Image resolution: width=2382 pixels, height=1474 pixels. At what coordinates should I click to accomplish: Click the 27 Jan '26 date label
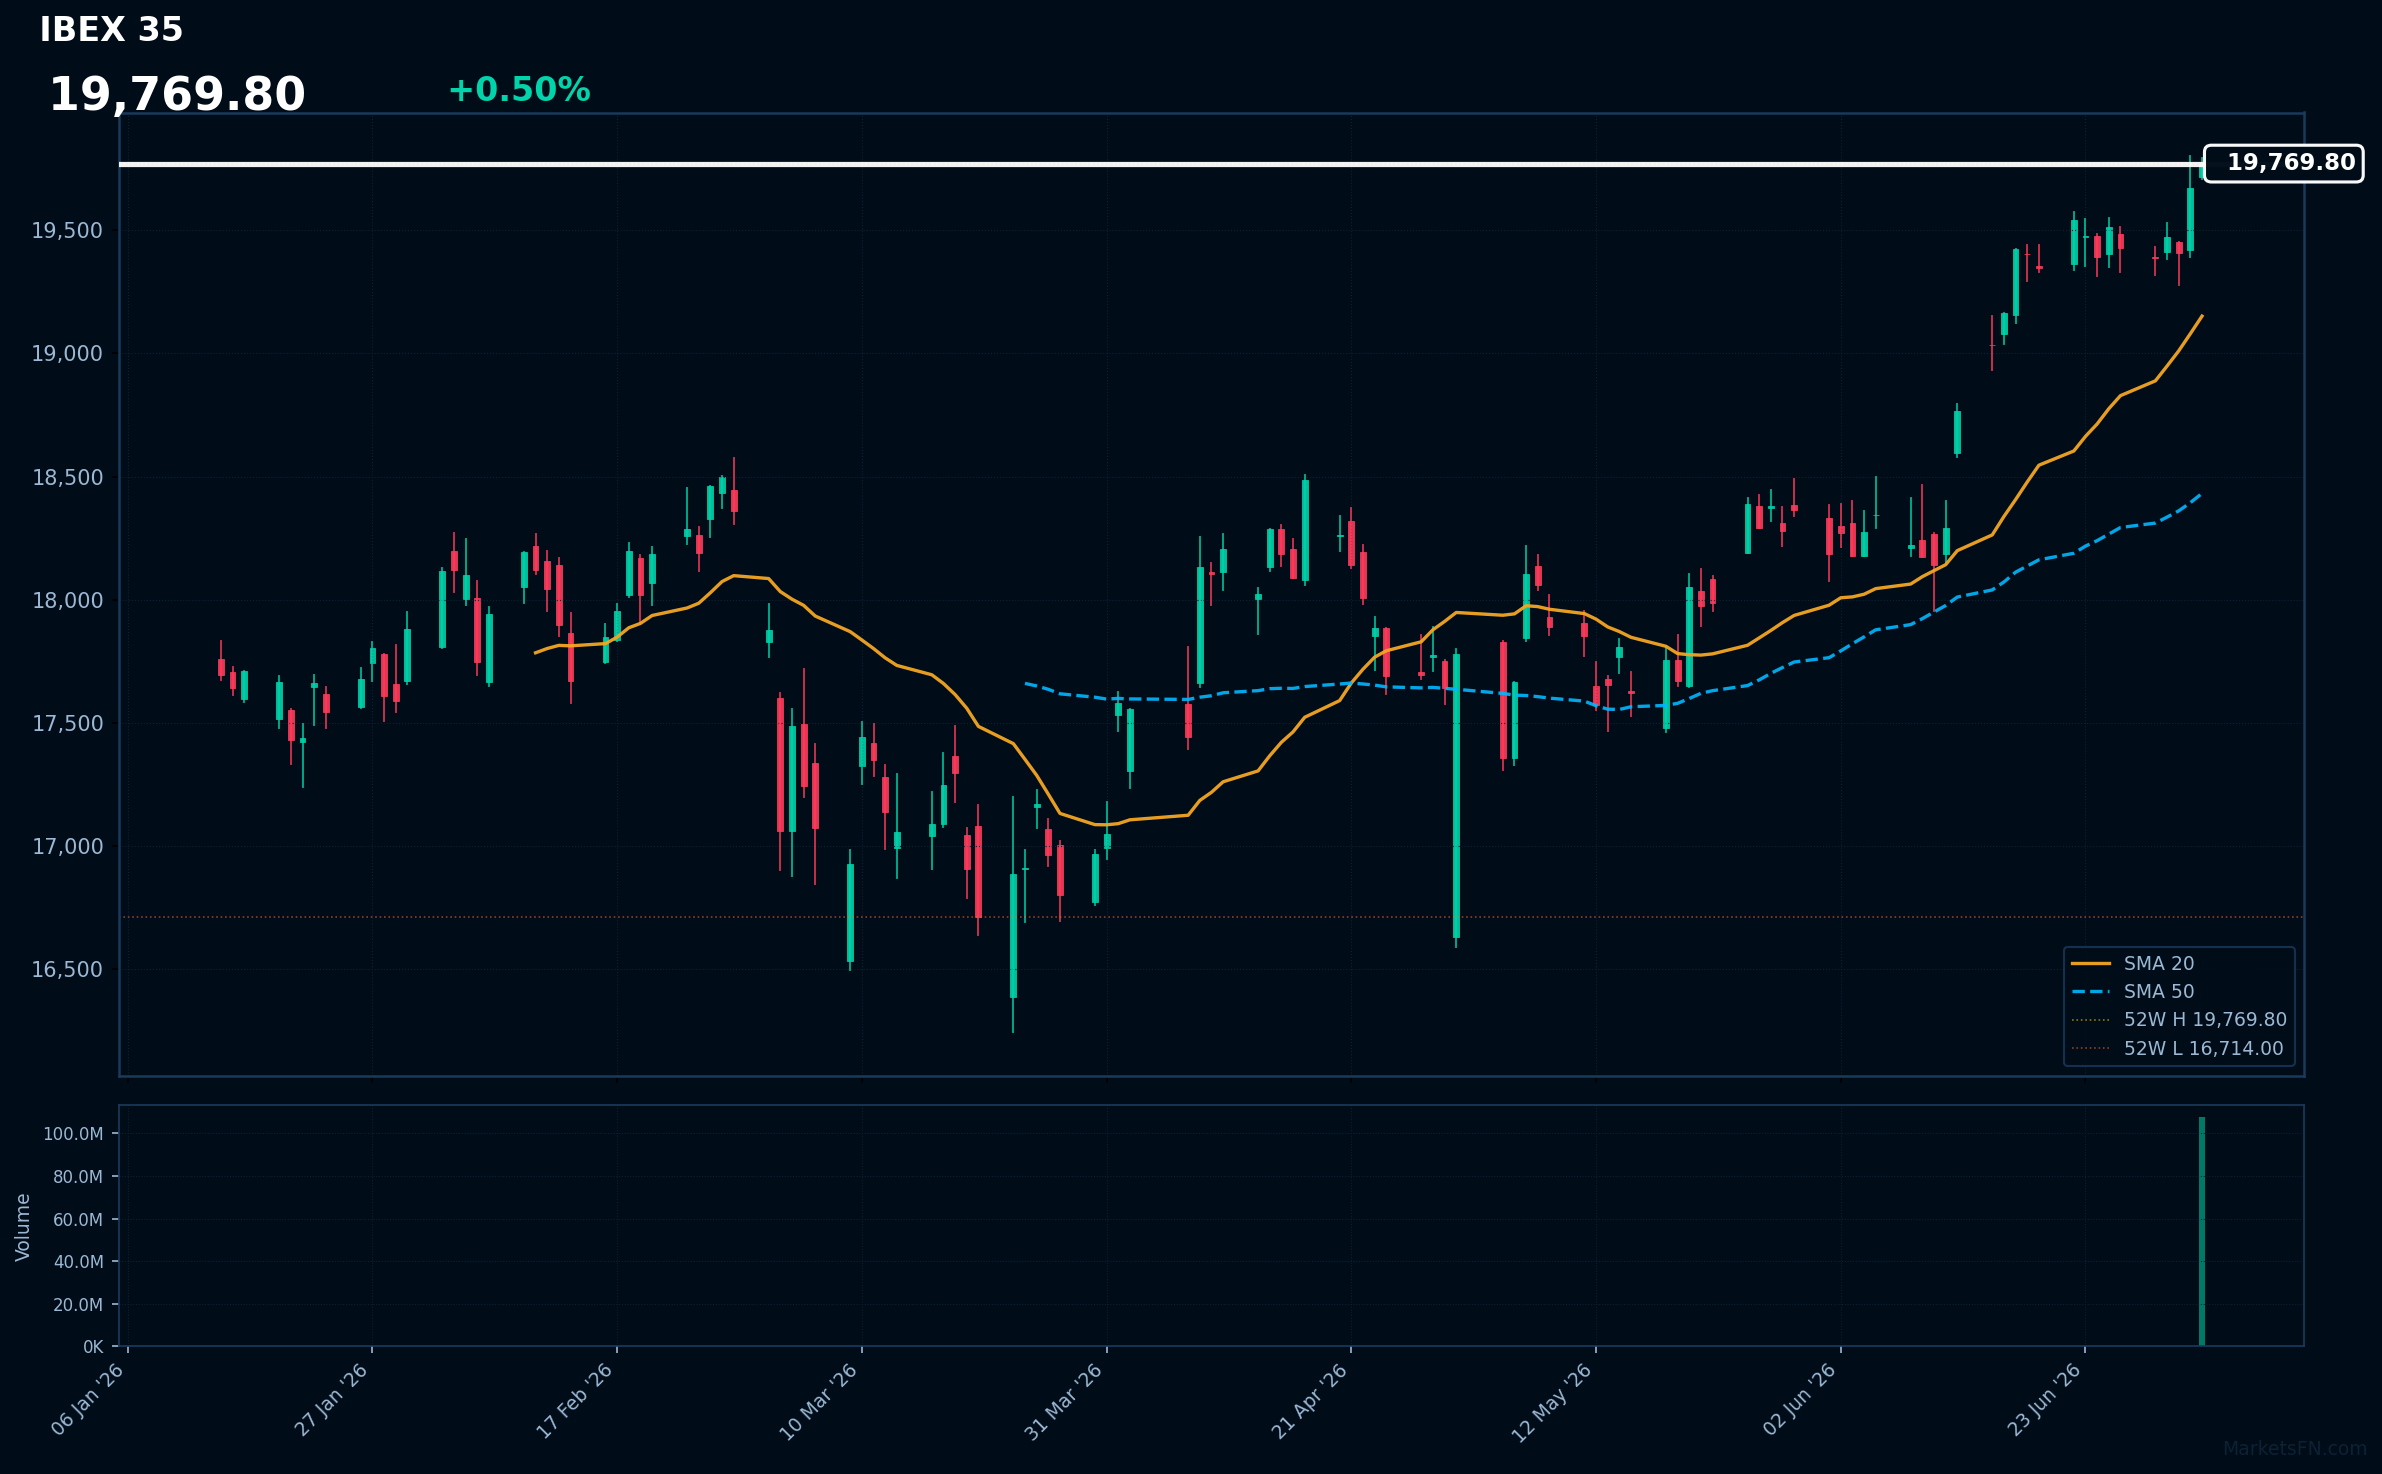click(332, 1400)
